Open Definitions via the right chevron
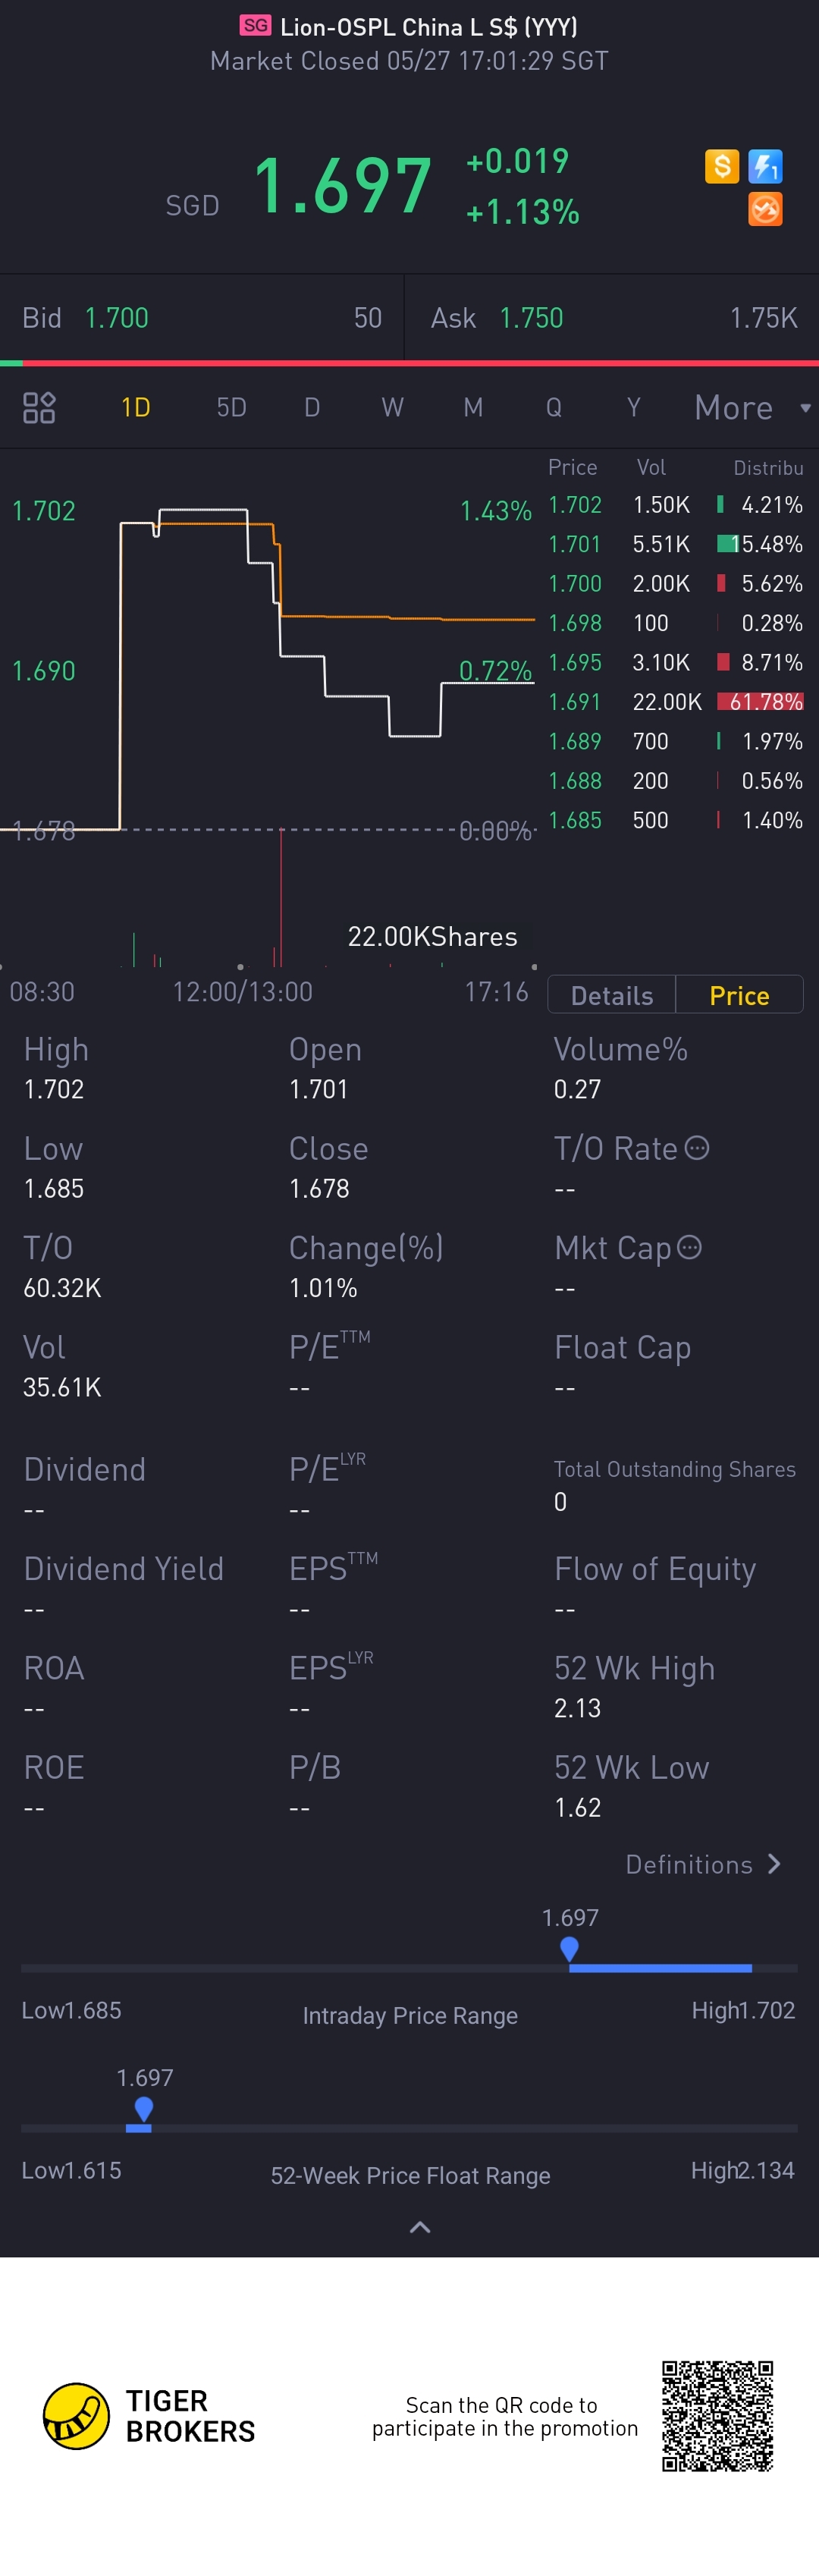 (x=774, y=1864)
